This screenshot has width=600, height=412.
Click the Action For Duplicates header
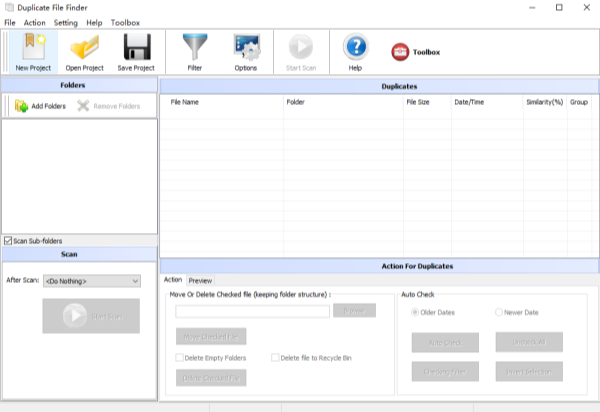[379, 266]
